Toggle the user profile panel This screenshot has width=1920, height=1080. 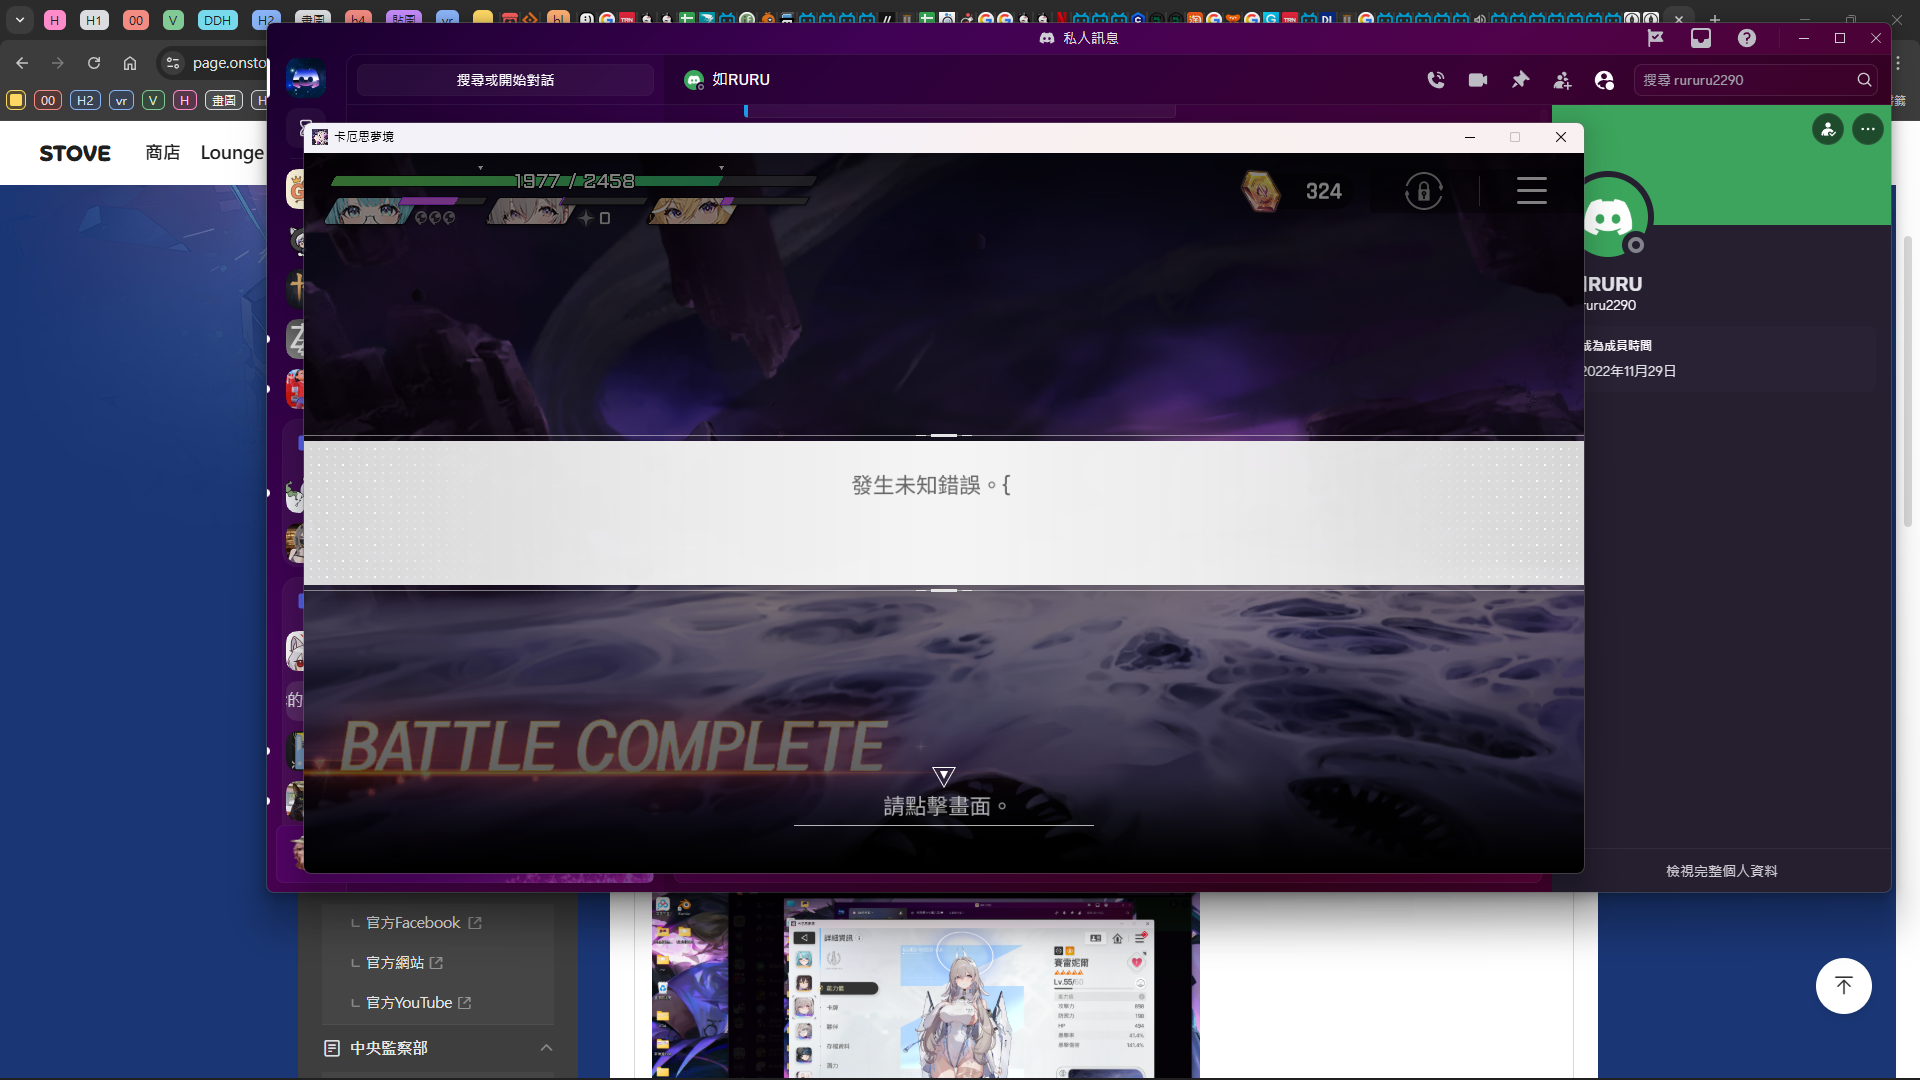click(1604, 80)
